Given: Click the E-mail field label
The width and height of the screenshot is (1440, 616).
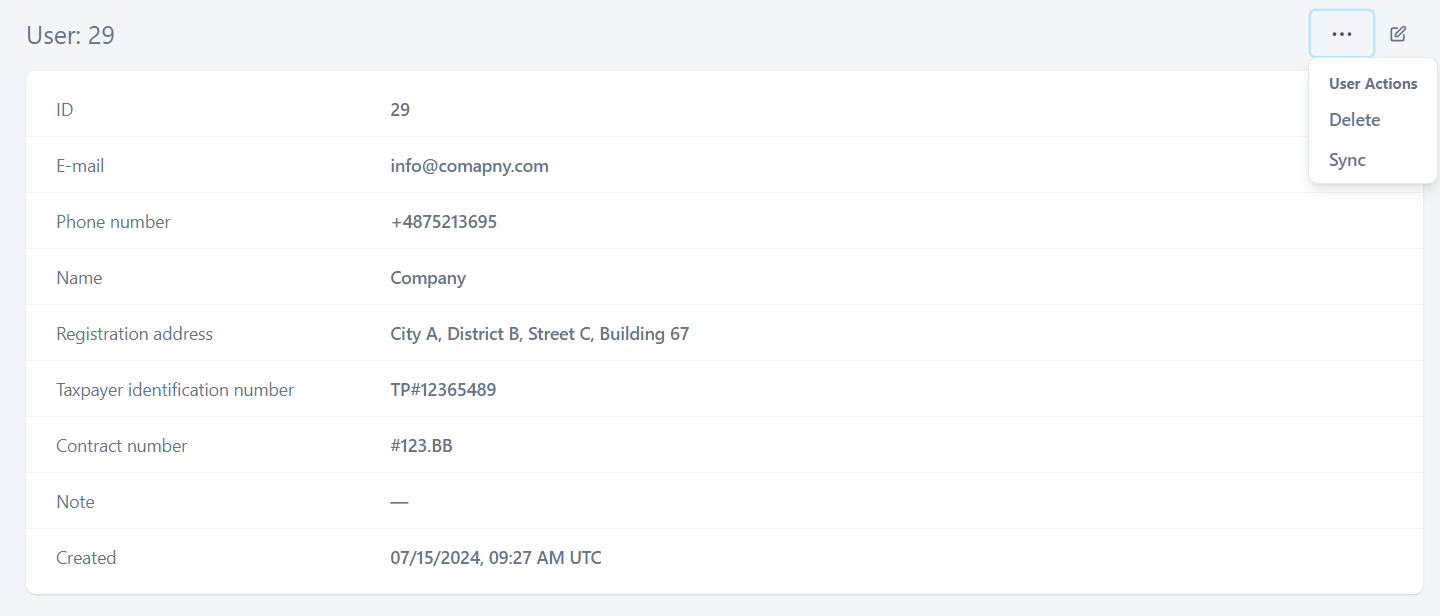Looking at the screenshot, I should (x=80, y=166).
